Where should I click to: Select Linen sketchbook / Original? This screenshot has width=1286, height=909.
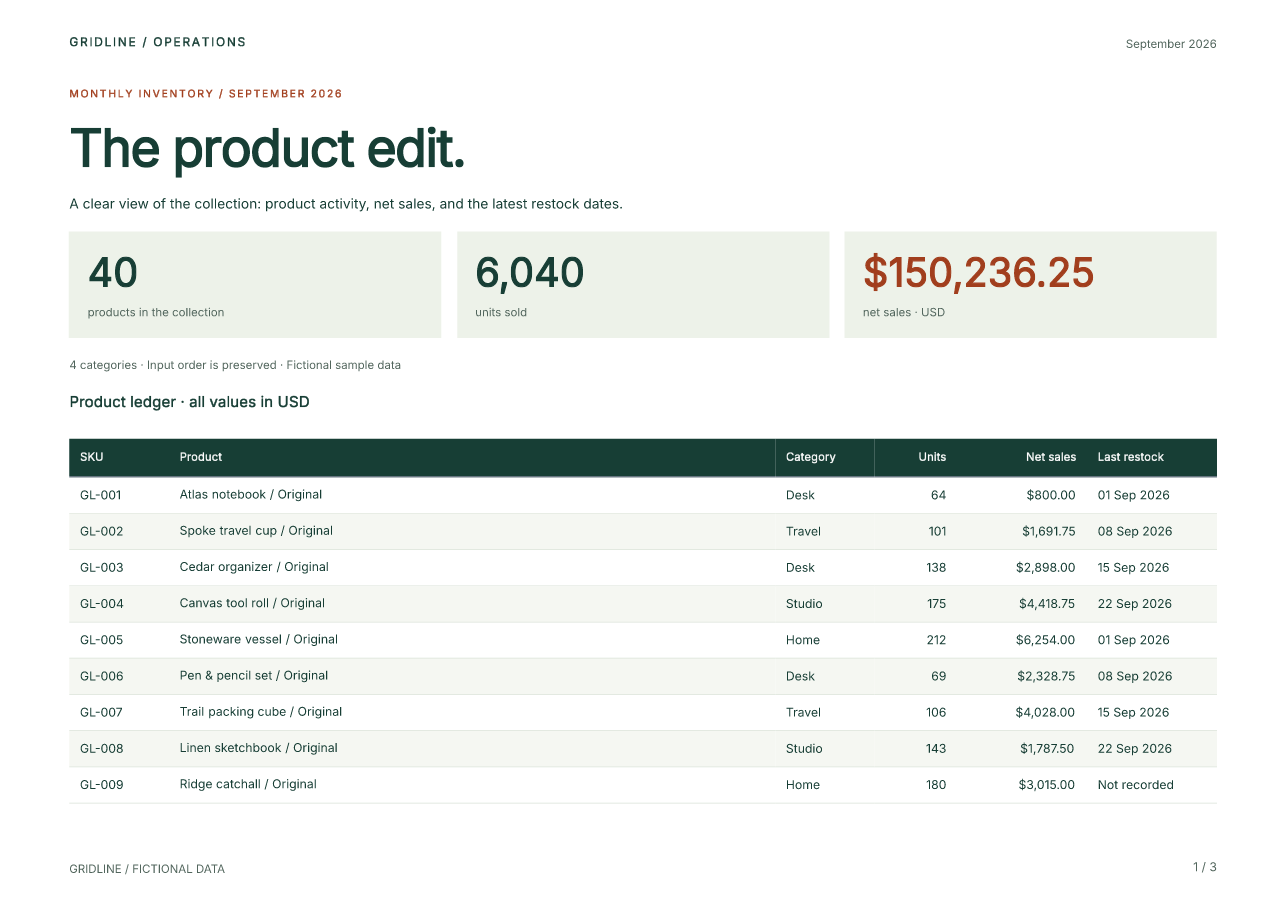(x=259, y=747)
